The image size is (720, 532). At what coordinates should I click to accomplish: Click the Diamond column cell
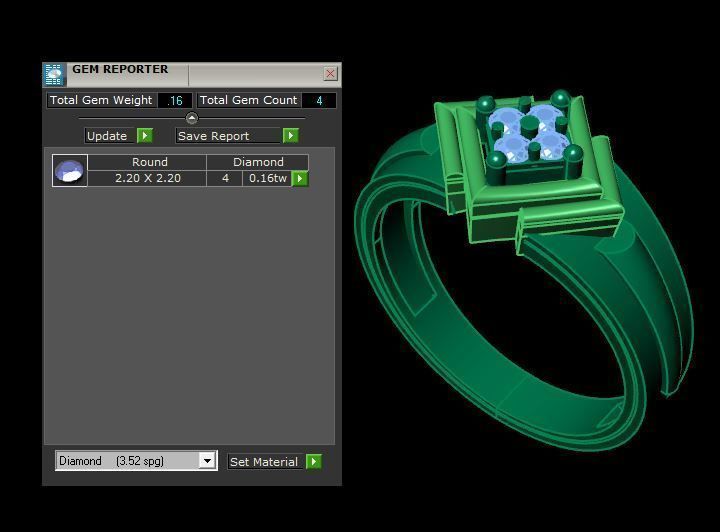click(x=258, y=162)
